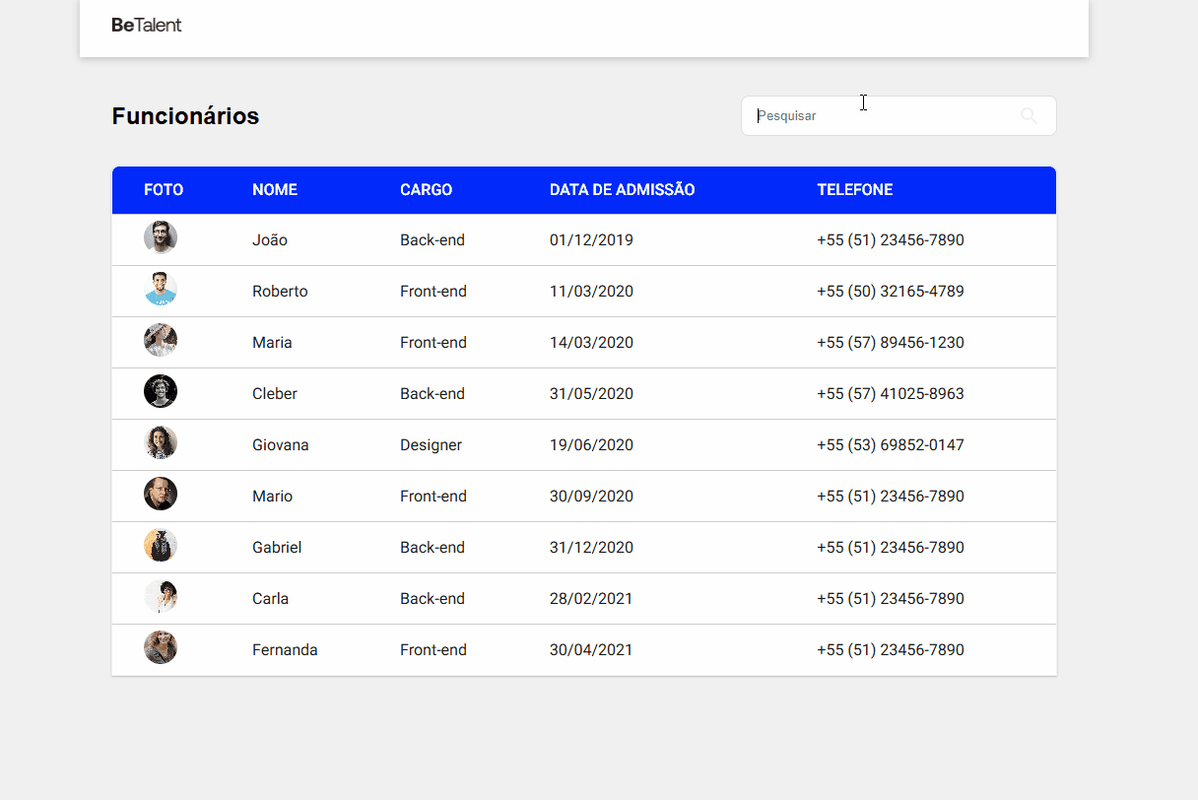Click admission date 31/12/2020

click(591, 547)
